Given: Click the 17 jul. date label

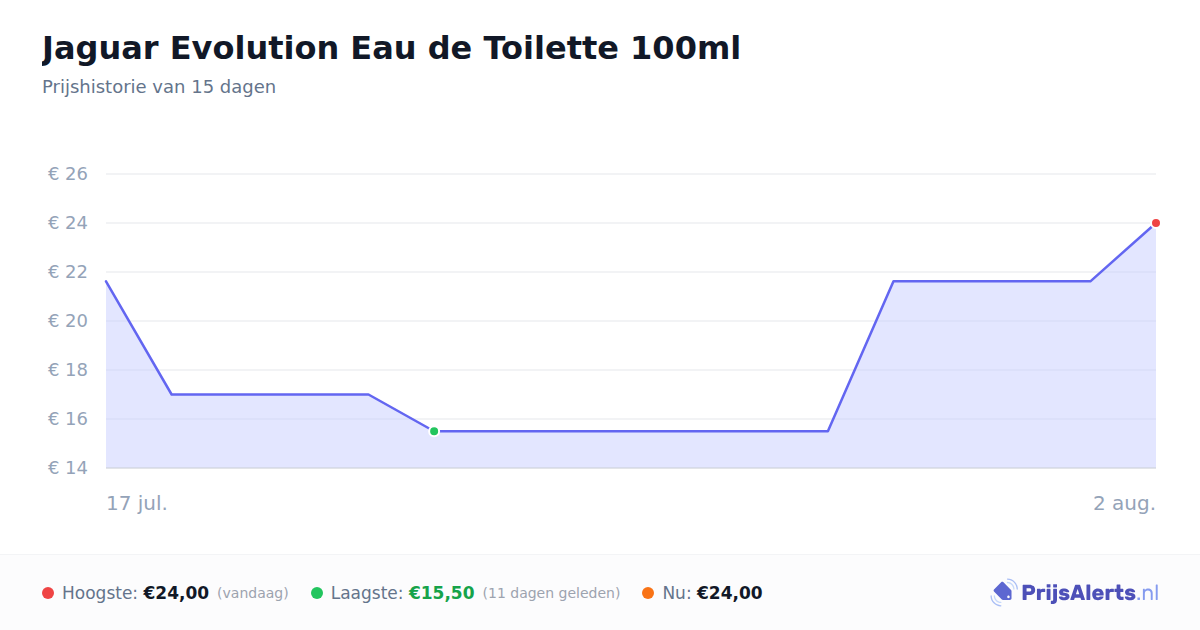Looking at the screenshot, I should coord(137,503).
